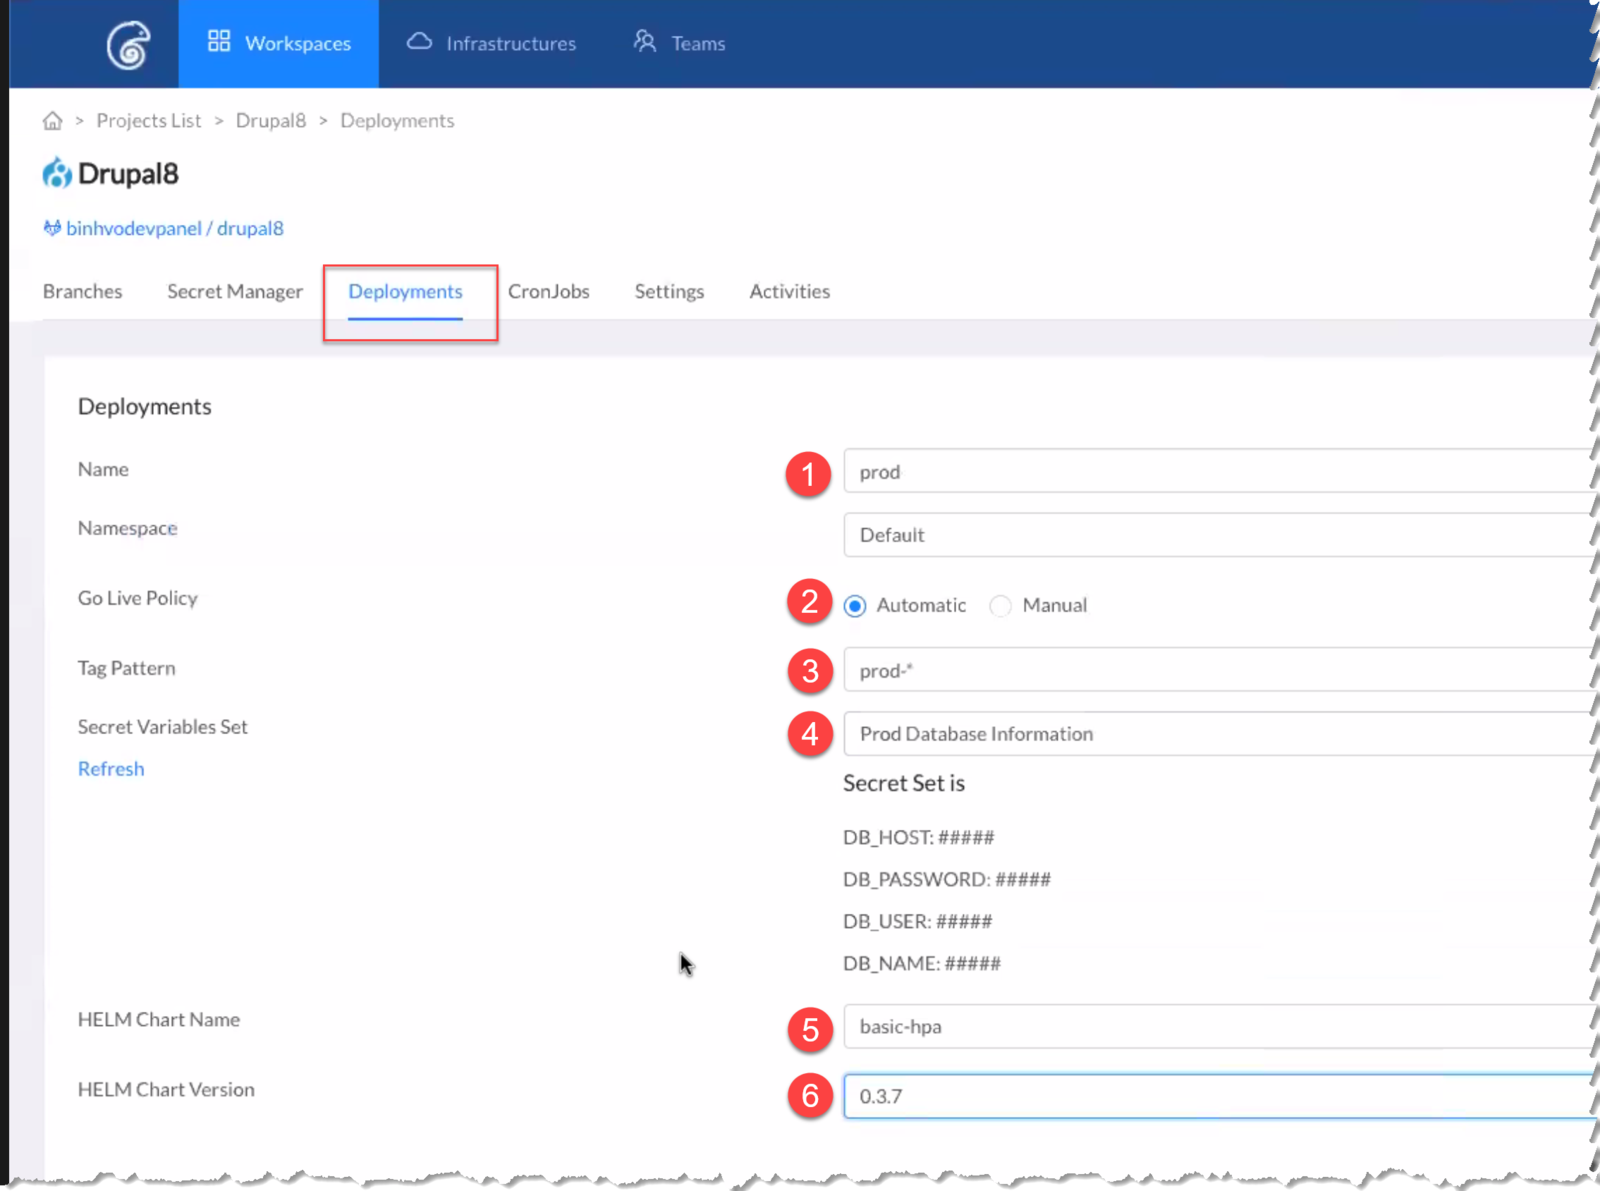Select the Automatic go live policy
The image size is (1600, 1191).
point(855,606)
